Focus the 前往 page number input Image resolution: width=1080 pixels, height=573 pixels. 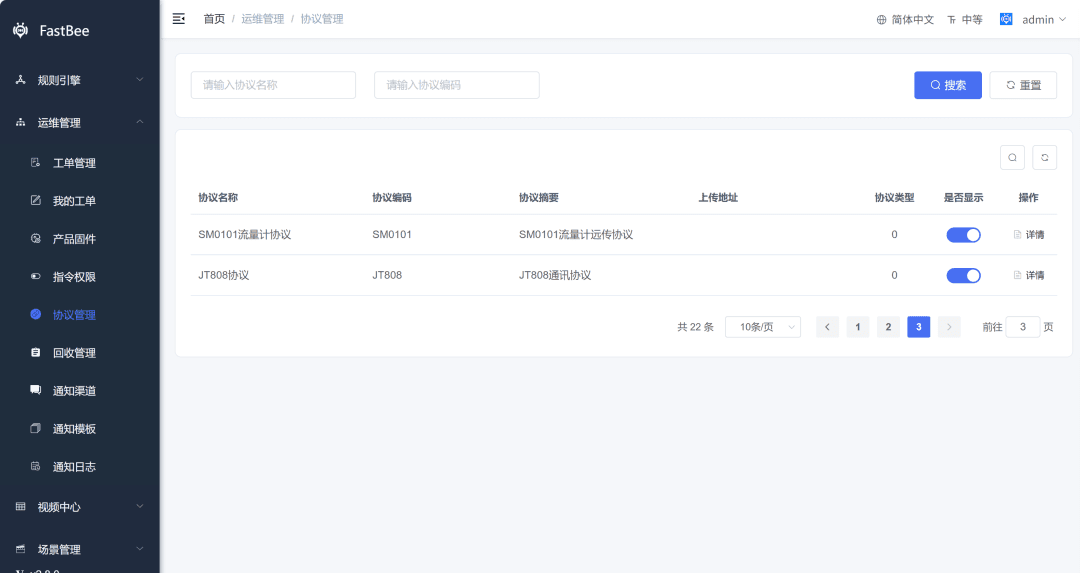pos(1023,326)
